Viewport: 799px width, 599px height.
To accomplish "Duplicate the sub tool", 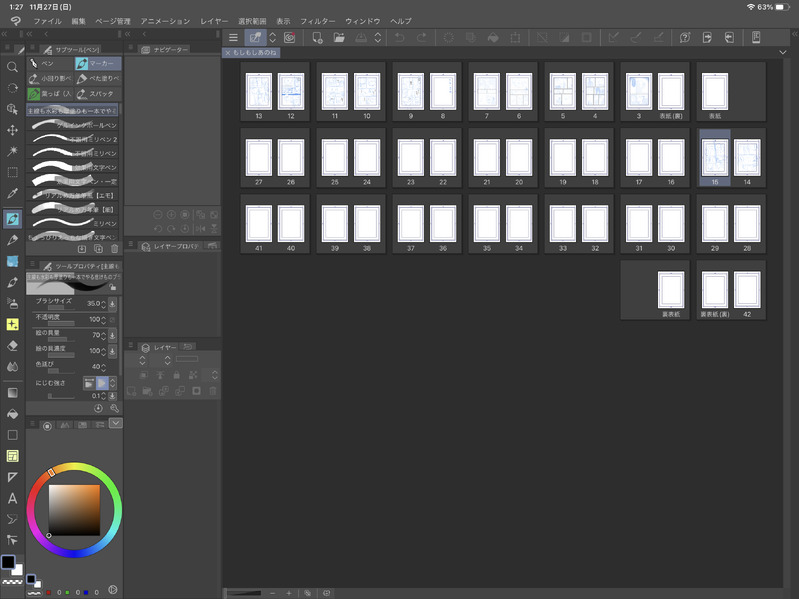I will point(98,249).
